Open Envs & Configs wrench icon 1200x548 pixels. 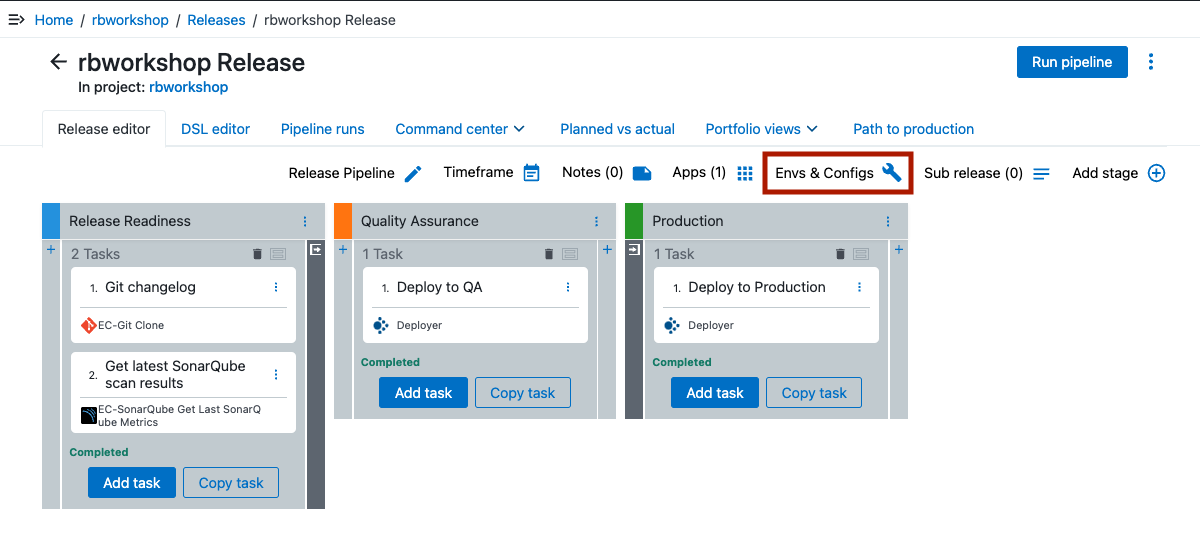click(891, 173)
